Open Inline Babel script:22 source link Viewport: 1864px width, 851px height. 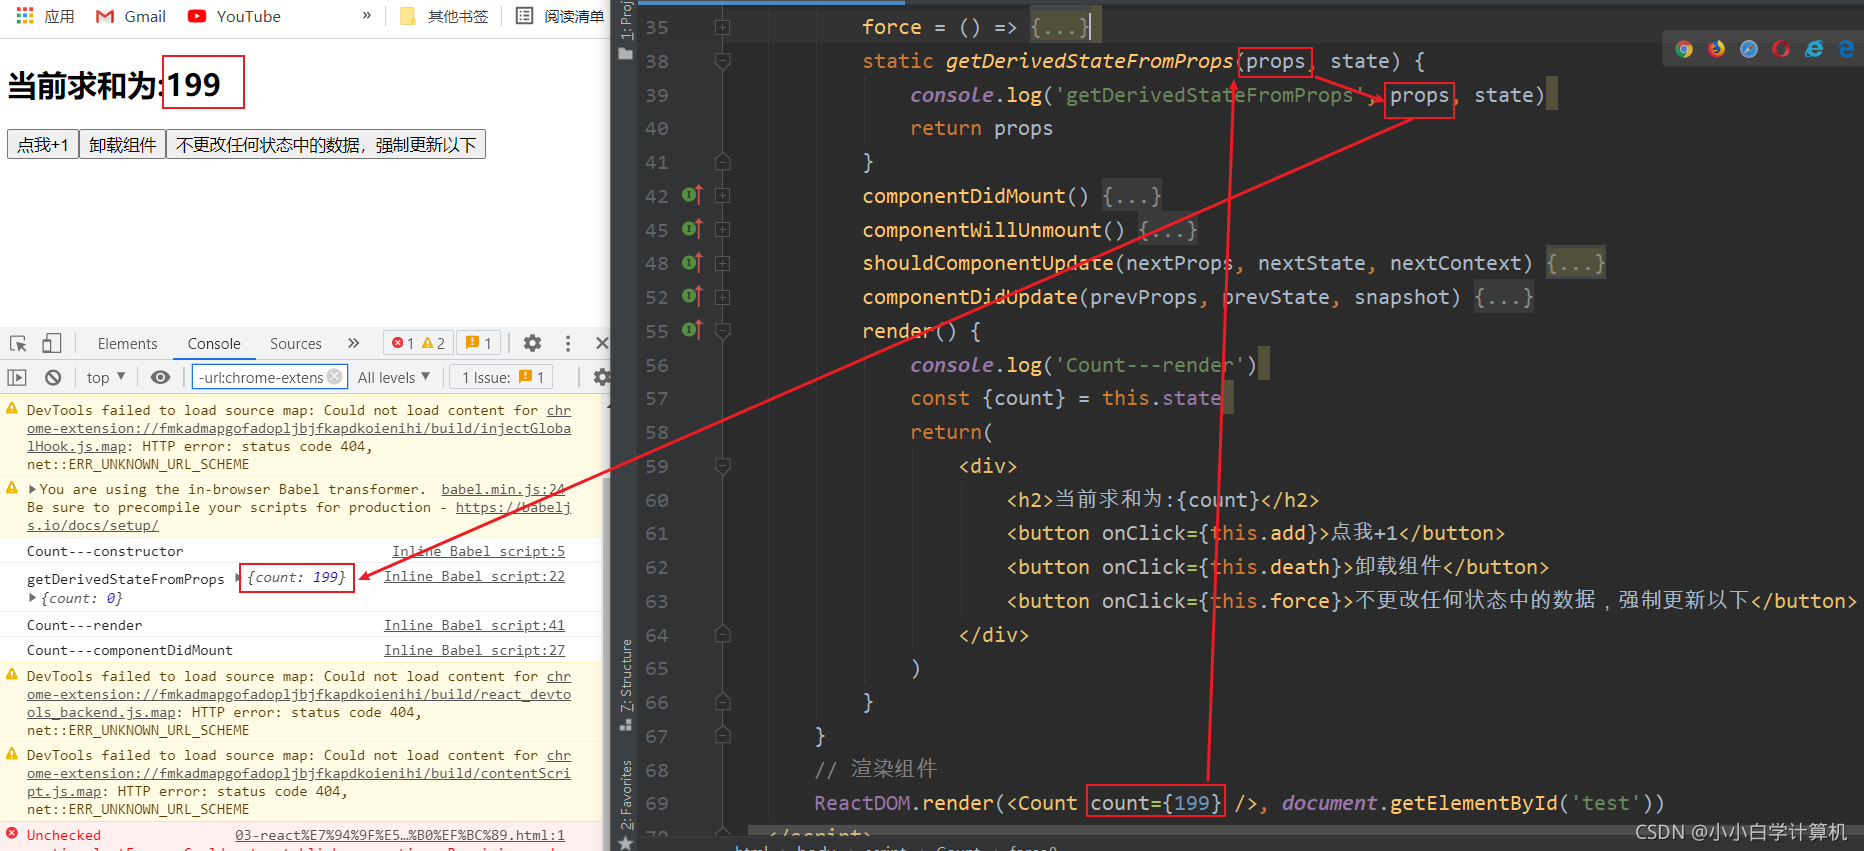click(x=474, y=576)
